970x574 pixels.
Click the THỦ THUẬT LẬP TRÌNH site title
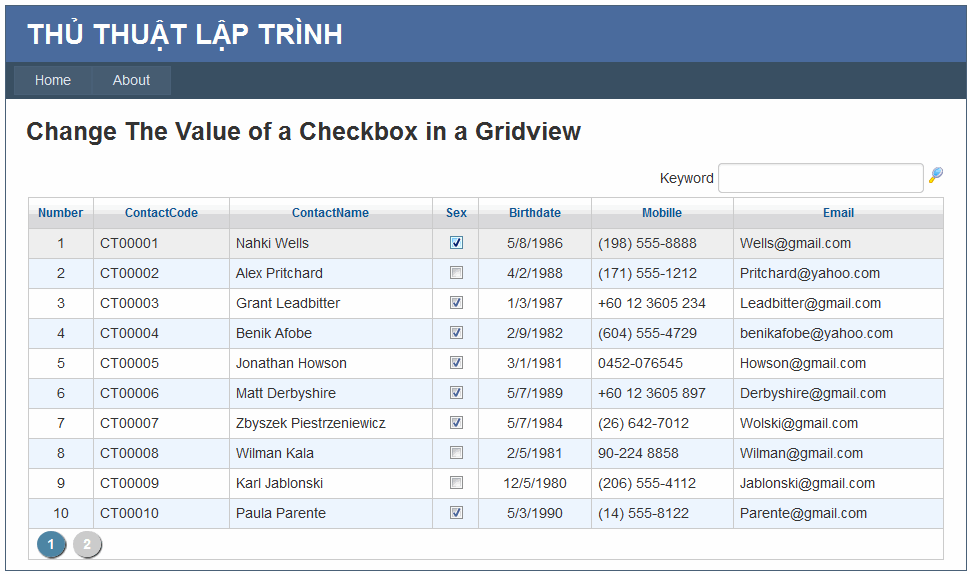pos(185,35)
